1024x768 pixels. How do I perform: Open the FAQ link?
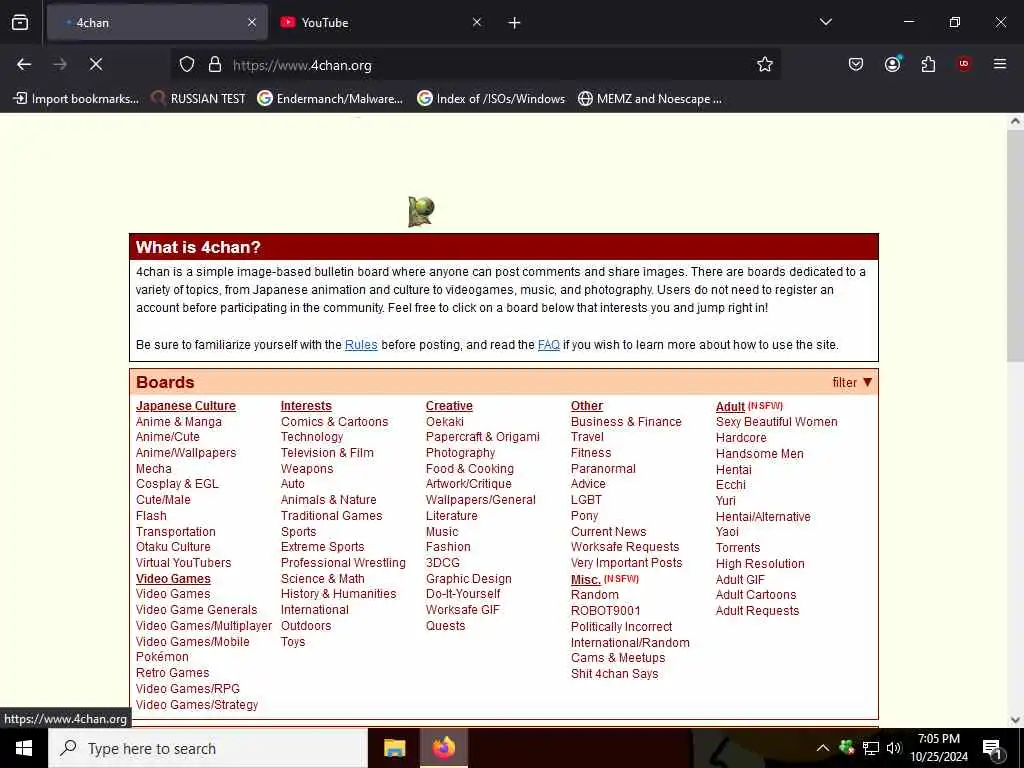549,345
